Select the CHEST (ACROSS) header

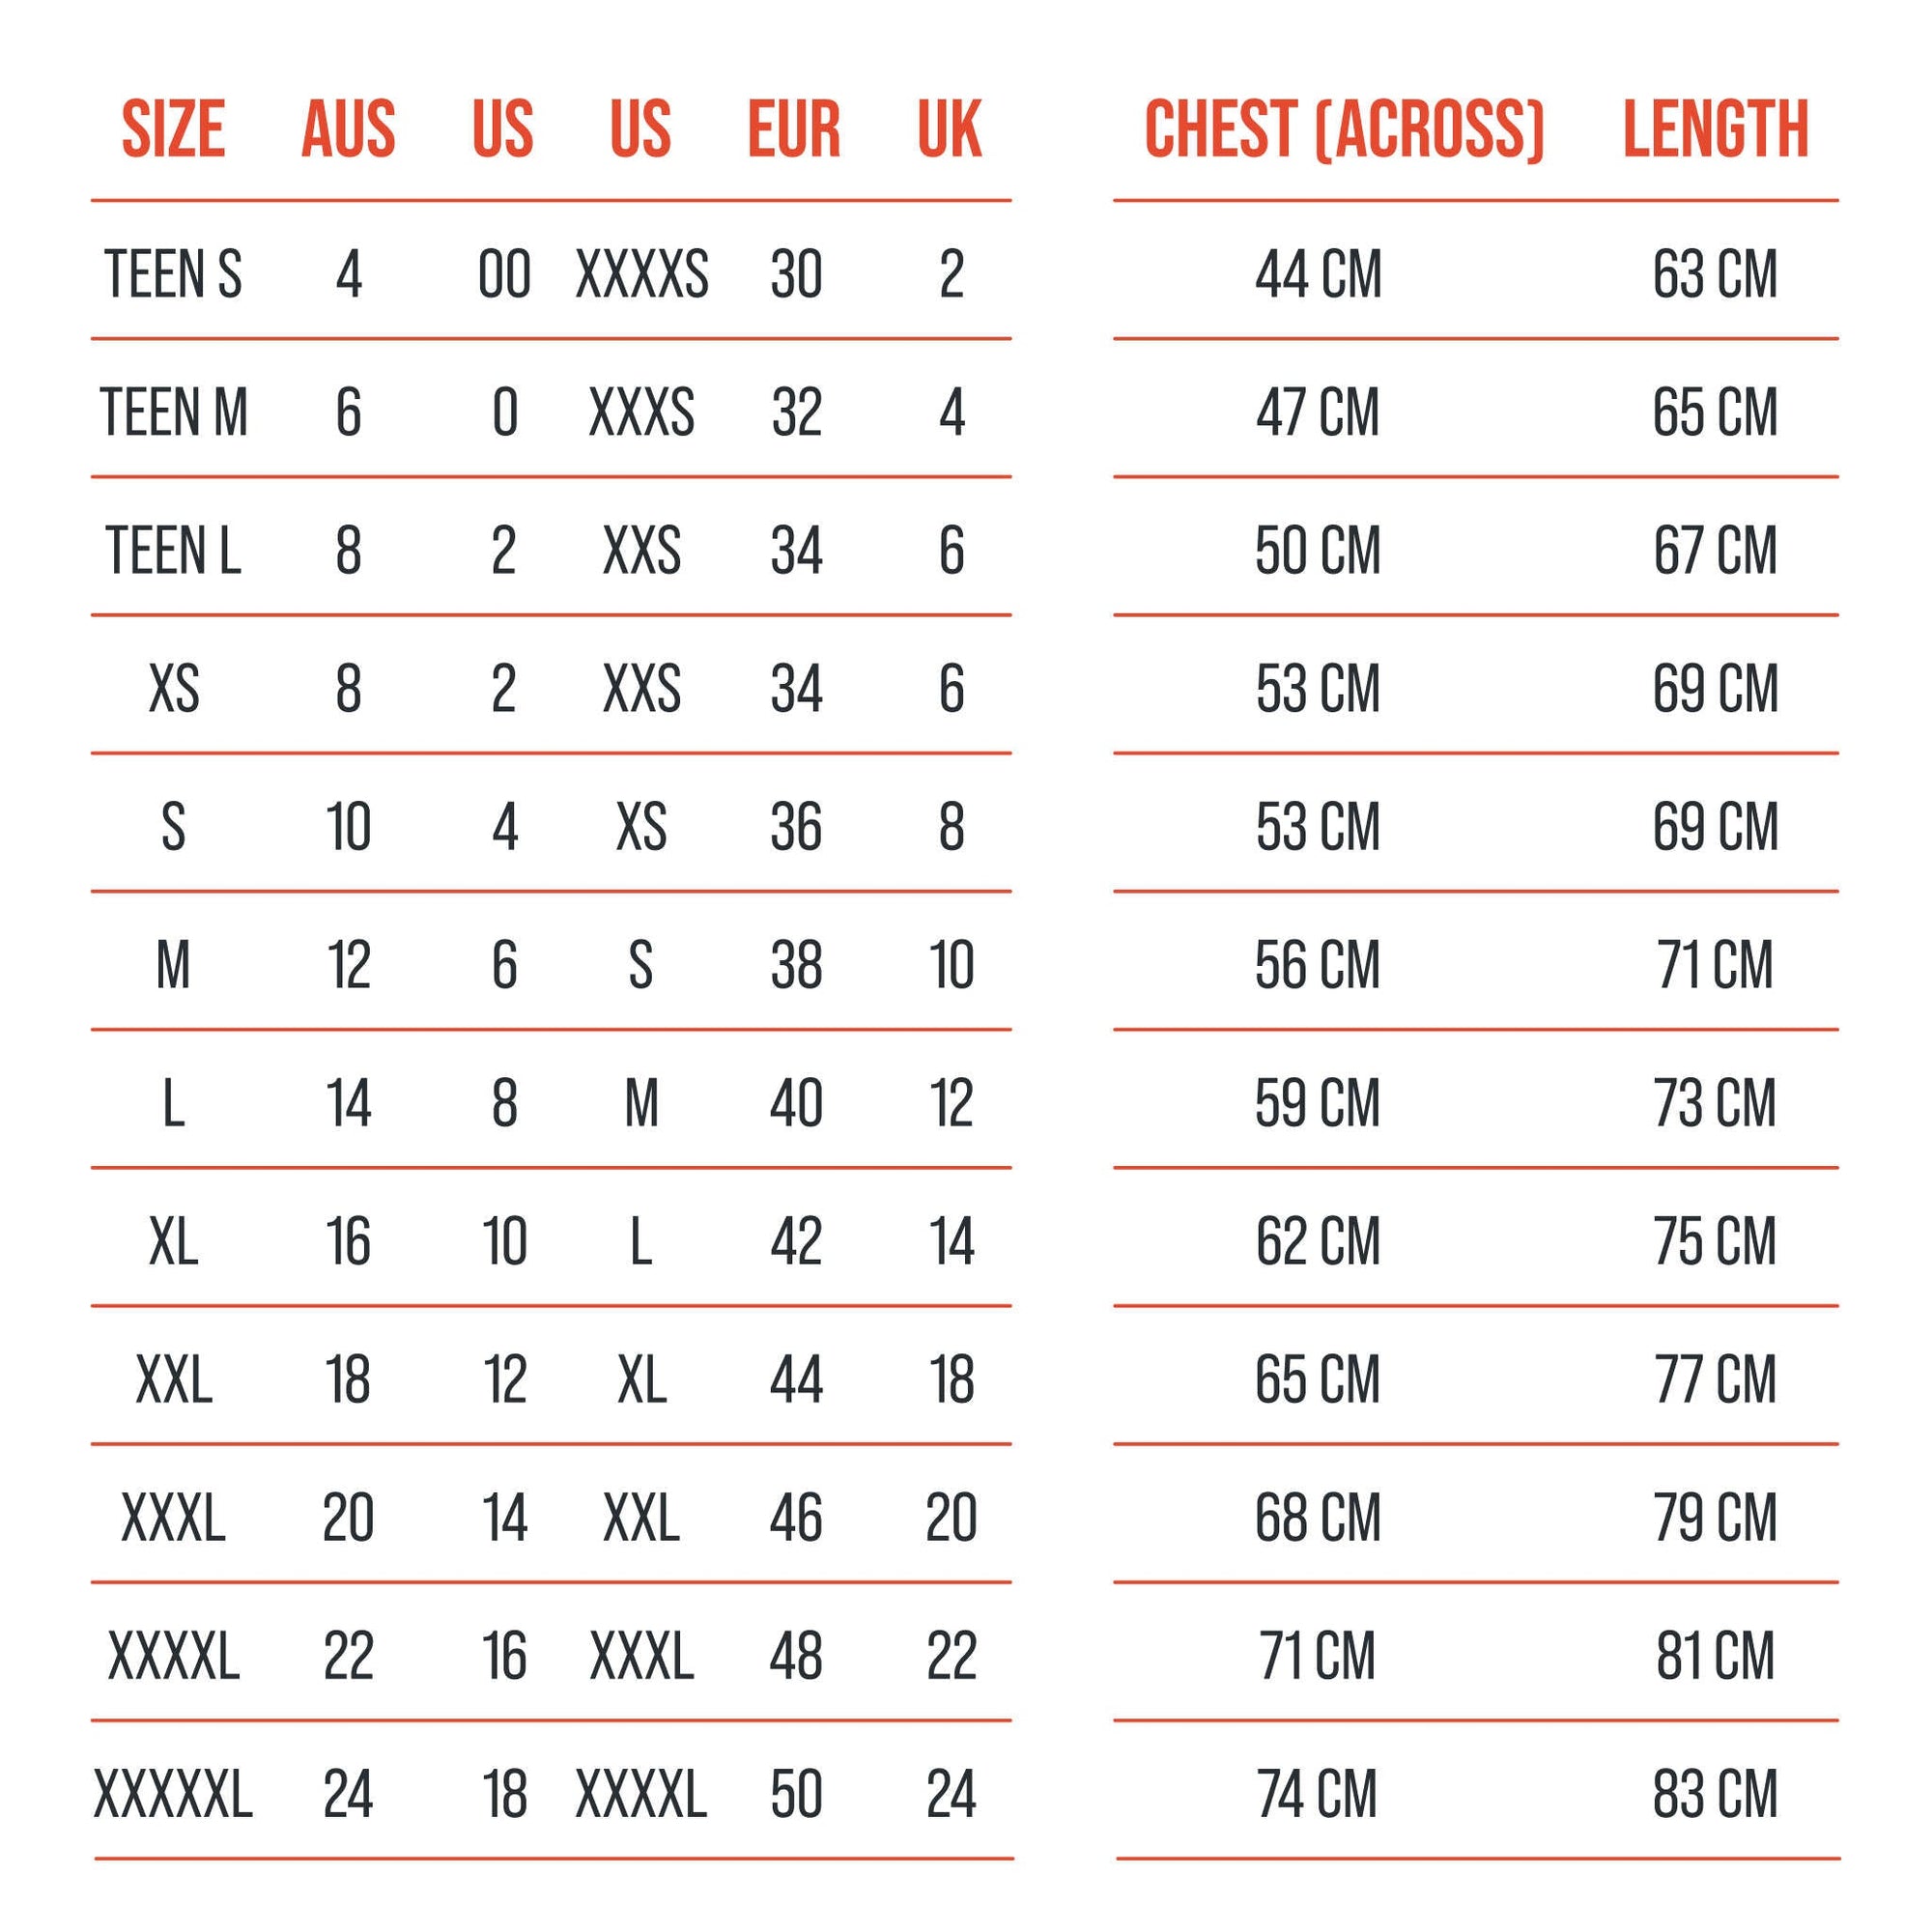click(x=1344, y=129)
